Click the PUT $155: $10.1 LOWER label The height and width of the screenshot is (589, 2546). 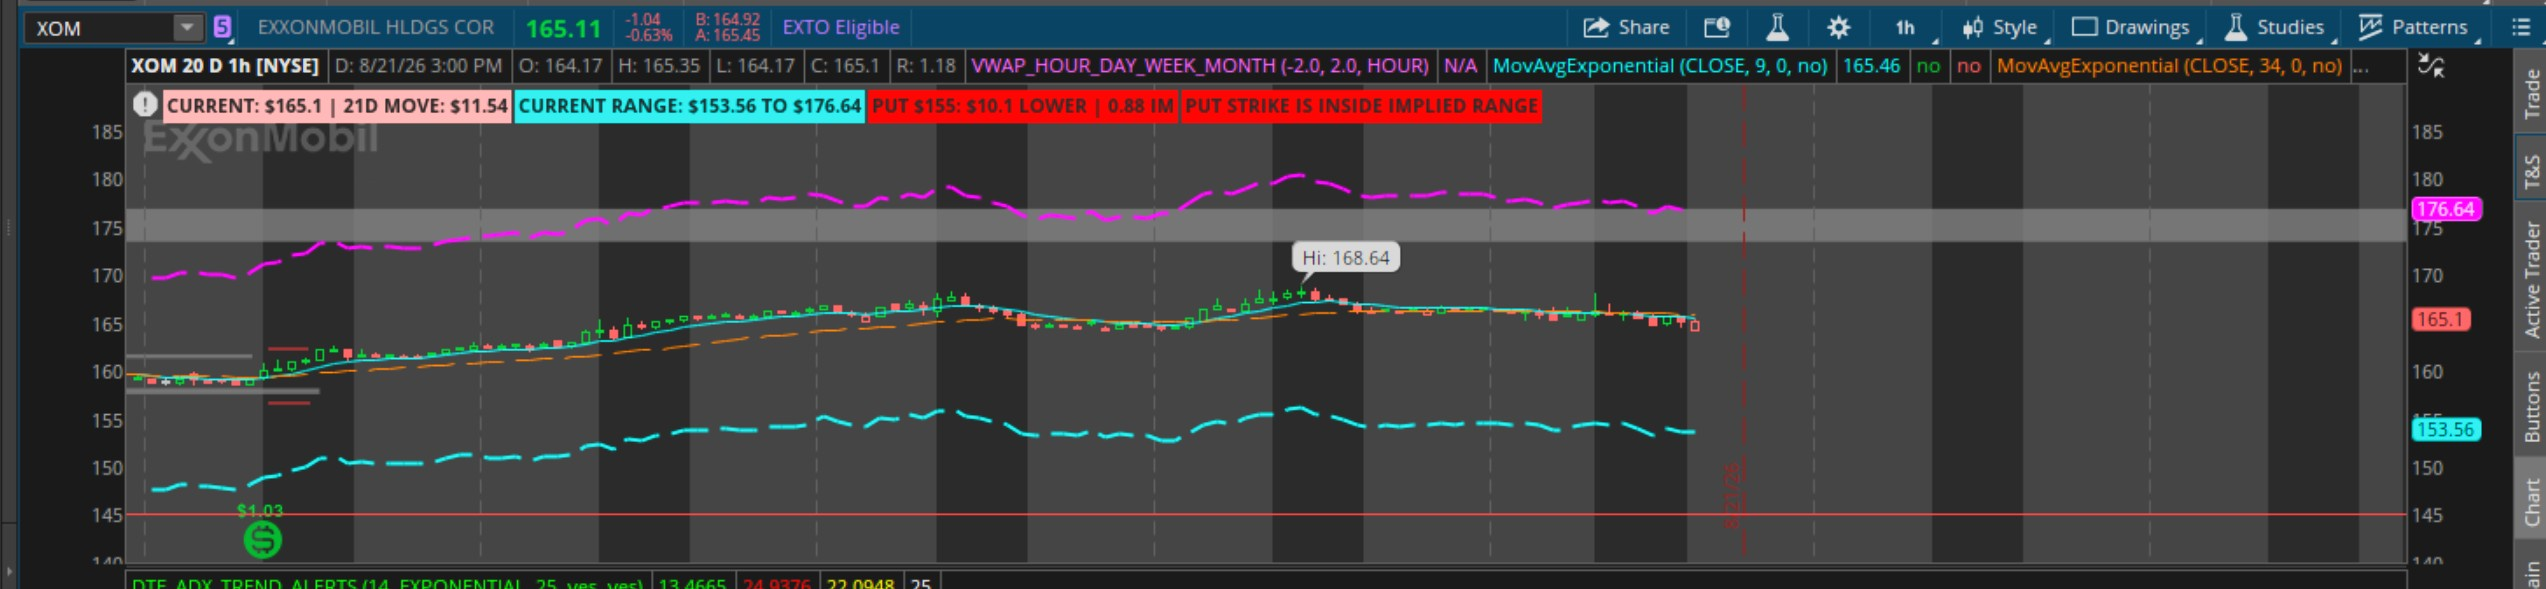tap(1022, 105)
